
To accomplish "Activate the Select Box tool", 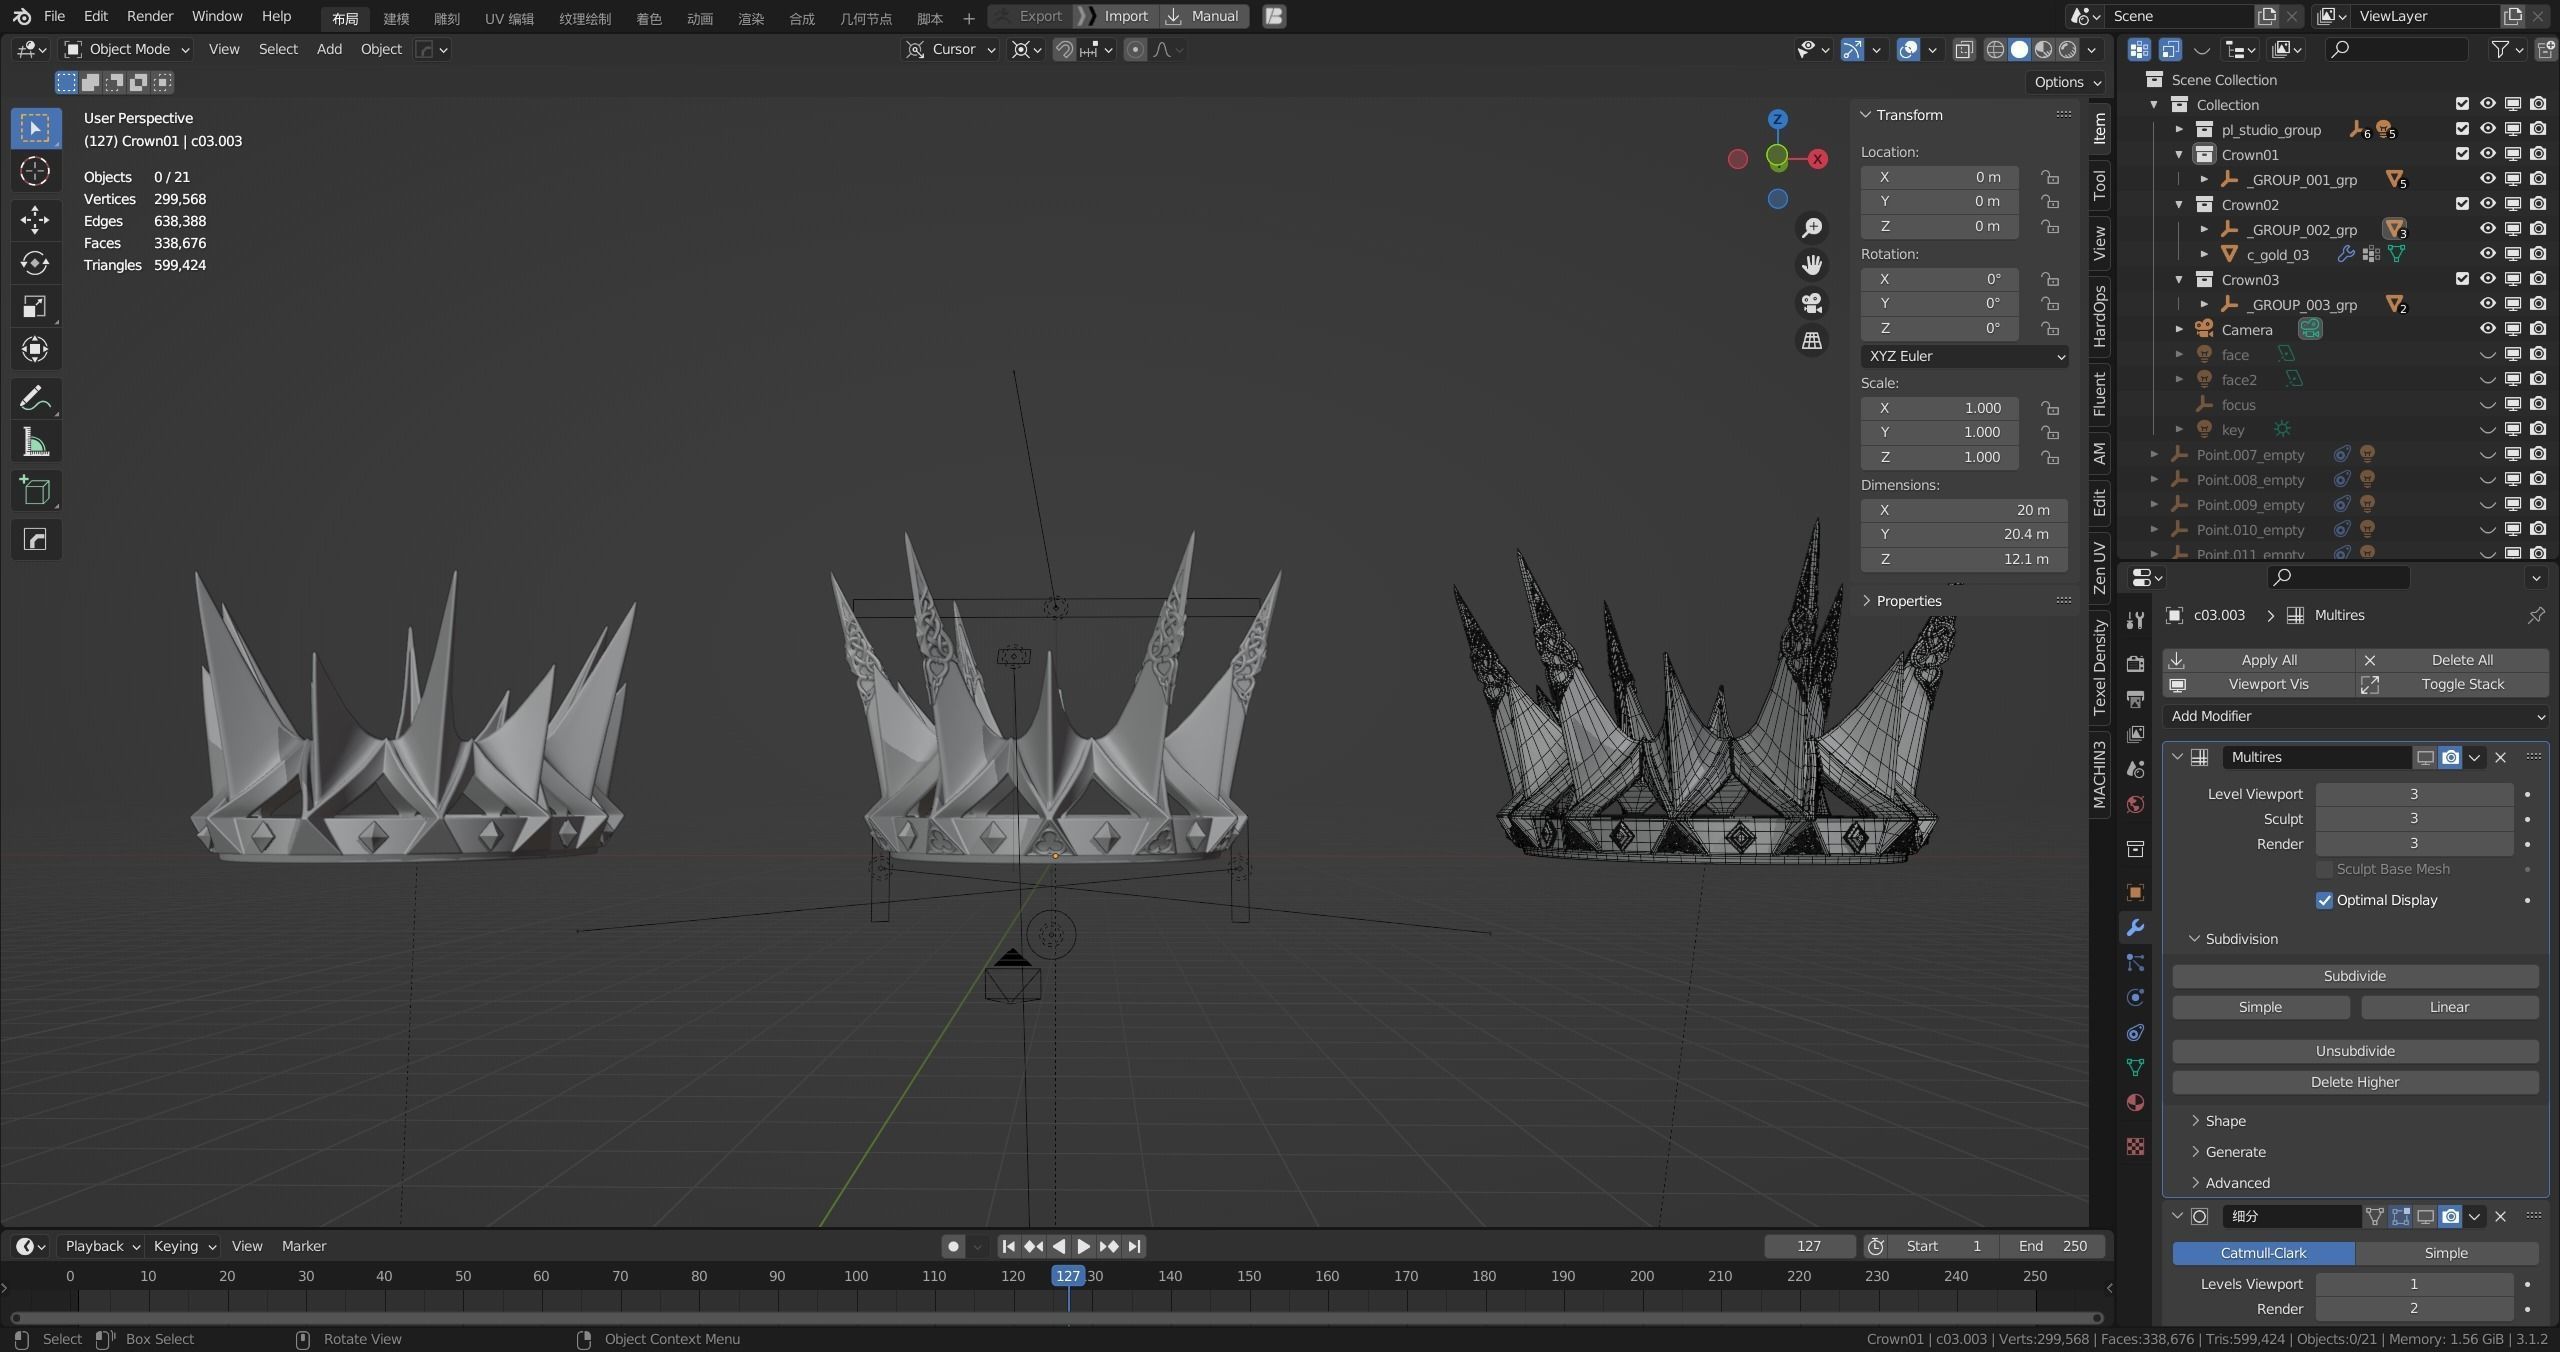I will 35,128.
